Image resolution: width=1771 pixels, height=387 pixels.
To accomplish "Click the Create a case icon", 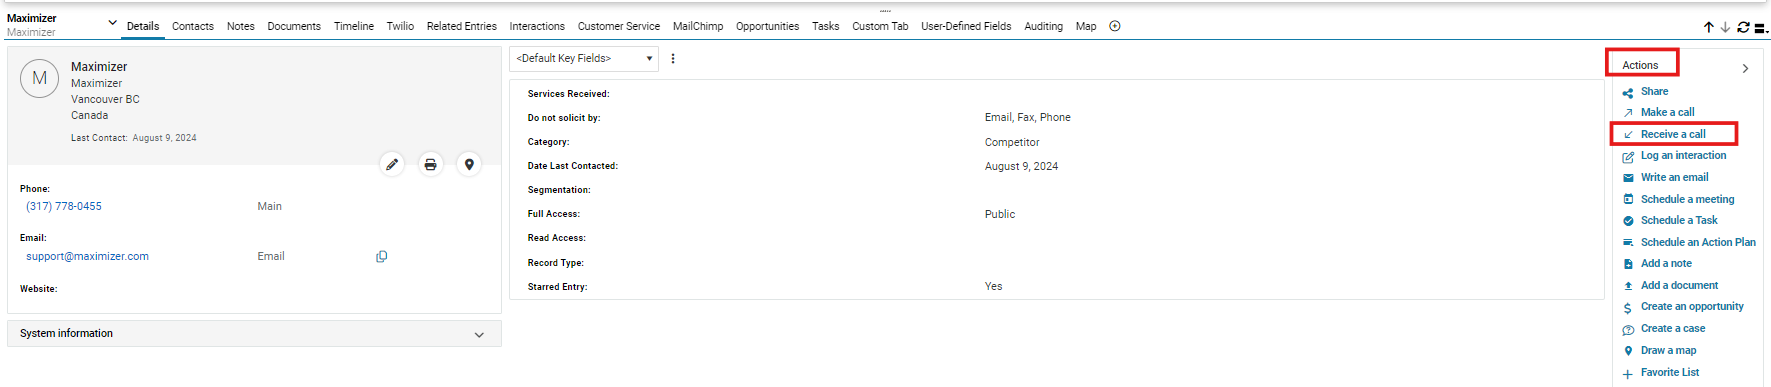I will [x=1628, y=330].
